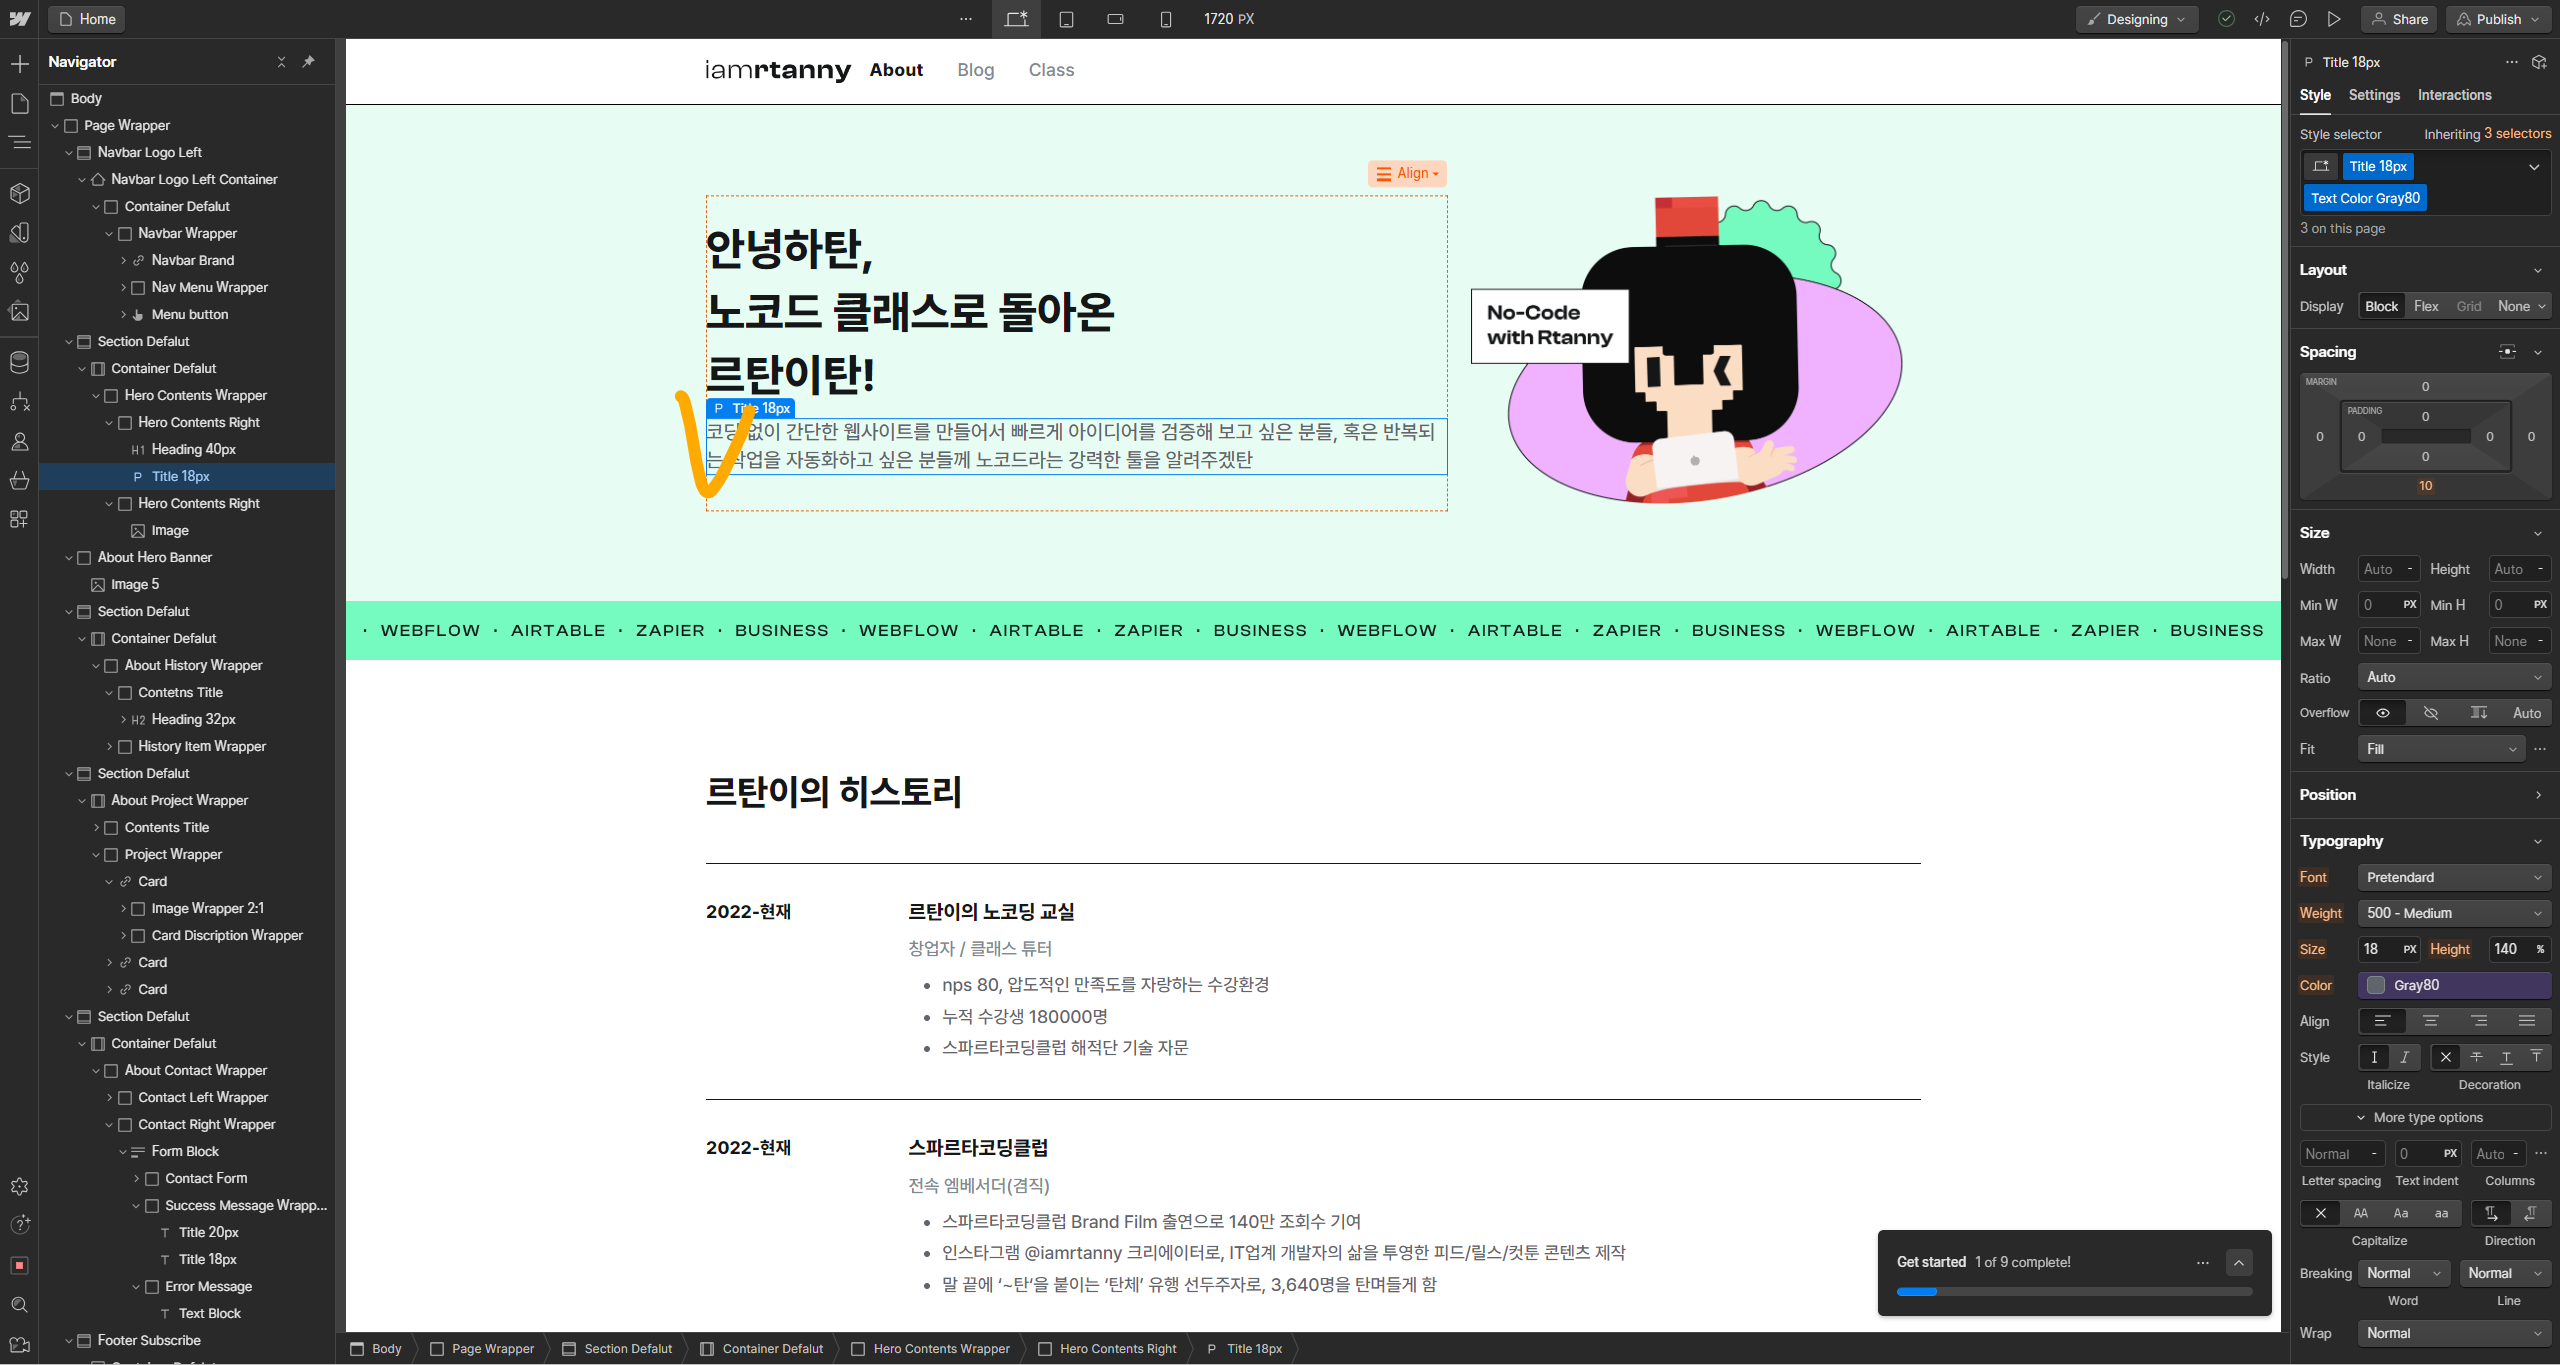The height and width of the screenshot is (1365, 2560).
Task: Click the About nav link on canvas
Action: point(896,70)
